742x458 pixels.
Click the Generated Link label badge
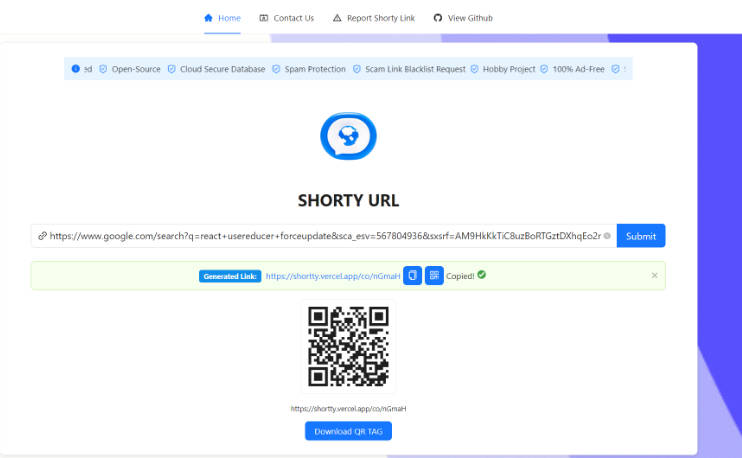coord(230,275)
